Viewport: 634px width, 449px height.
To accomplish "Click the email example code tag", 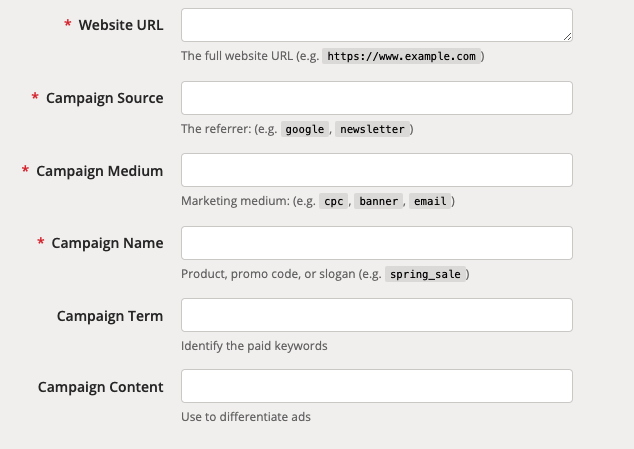I will click(430, 201).
